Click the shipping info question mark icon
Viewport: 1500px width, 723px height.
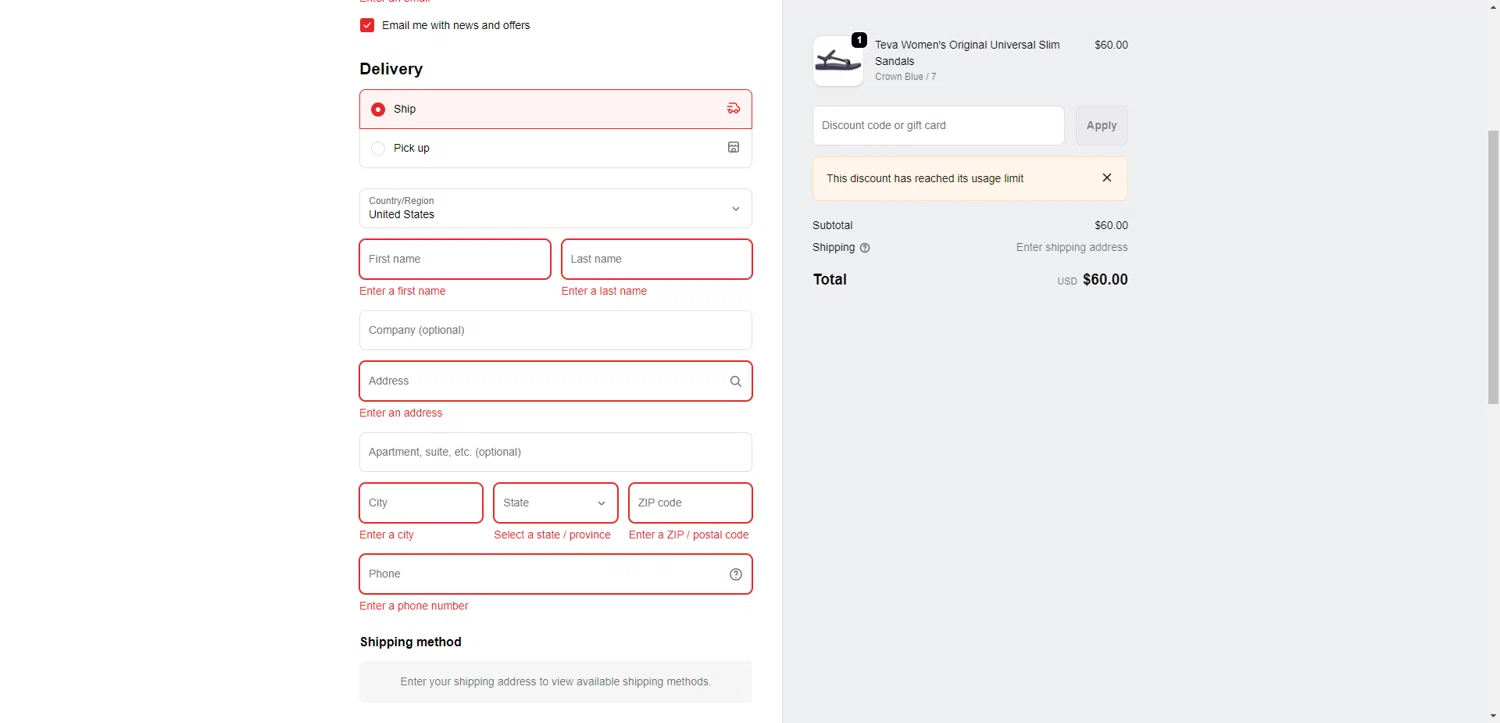(865, 248)
